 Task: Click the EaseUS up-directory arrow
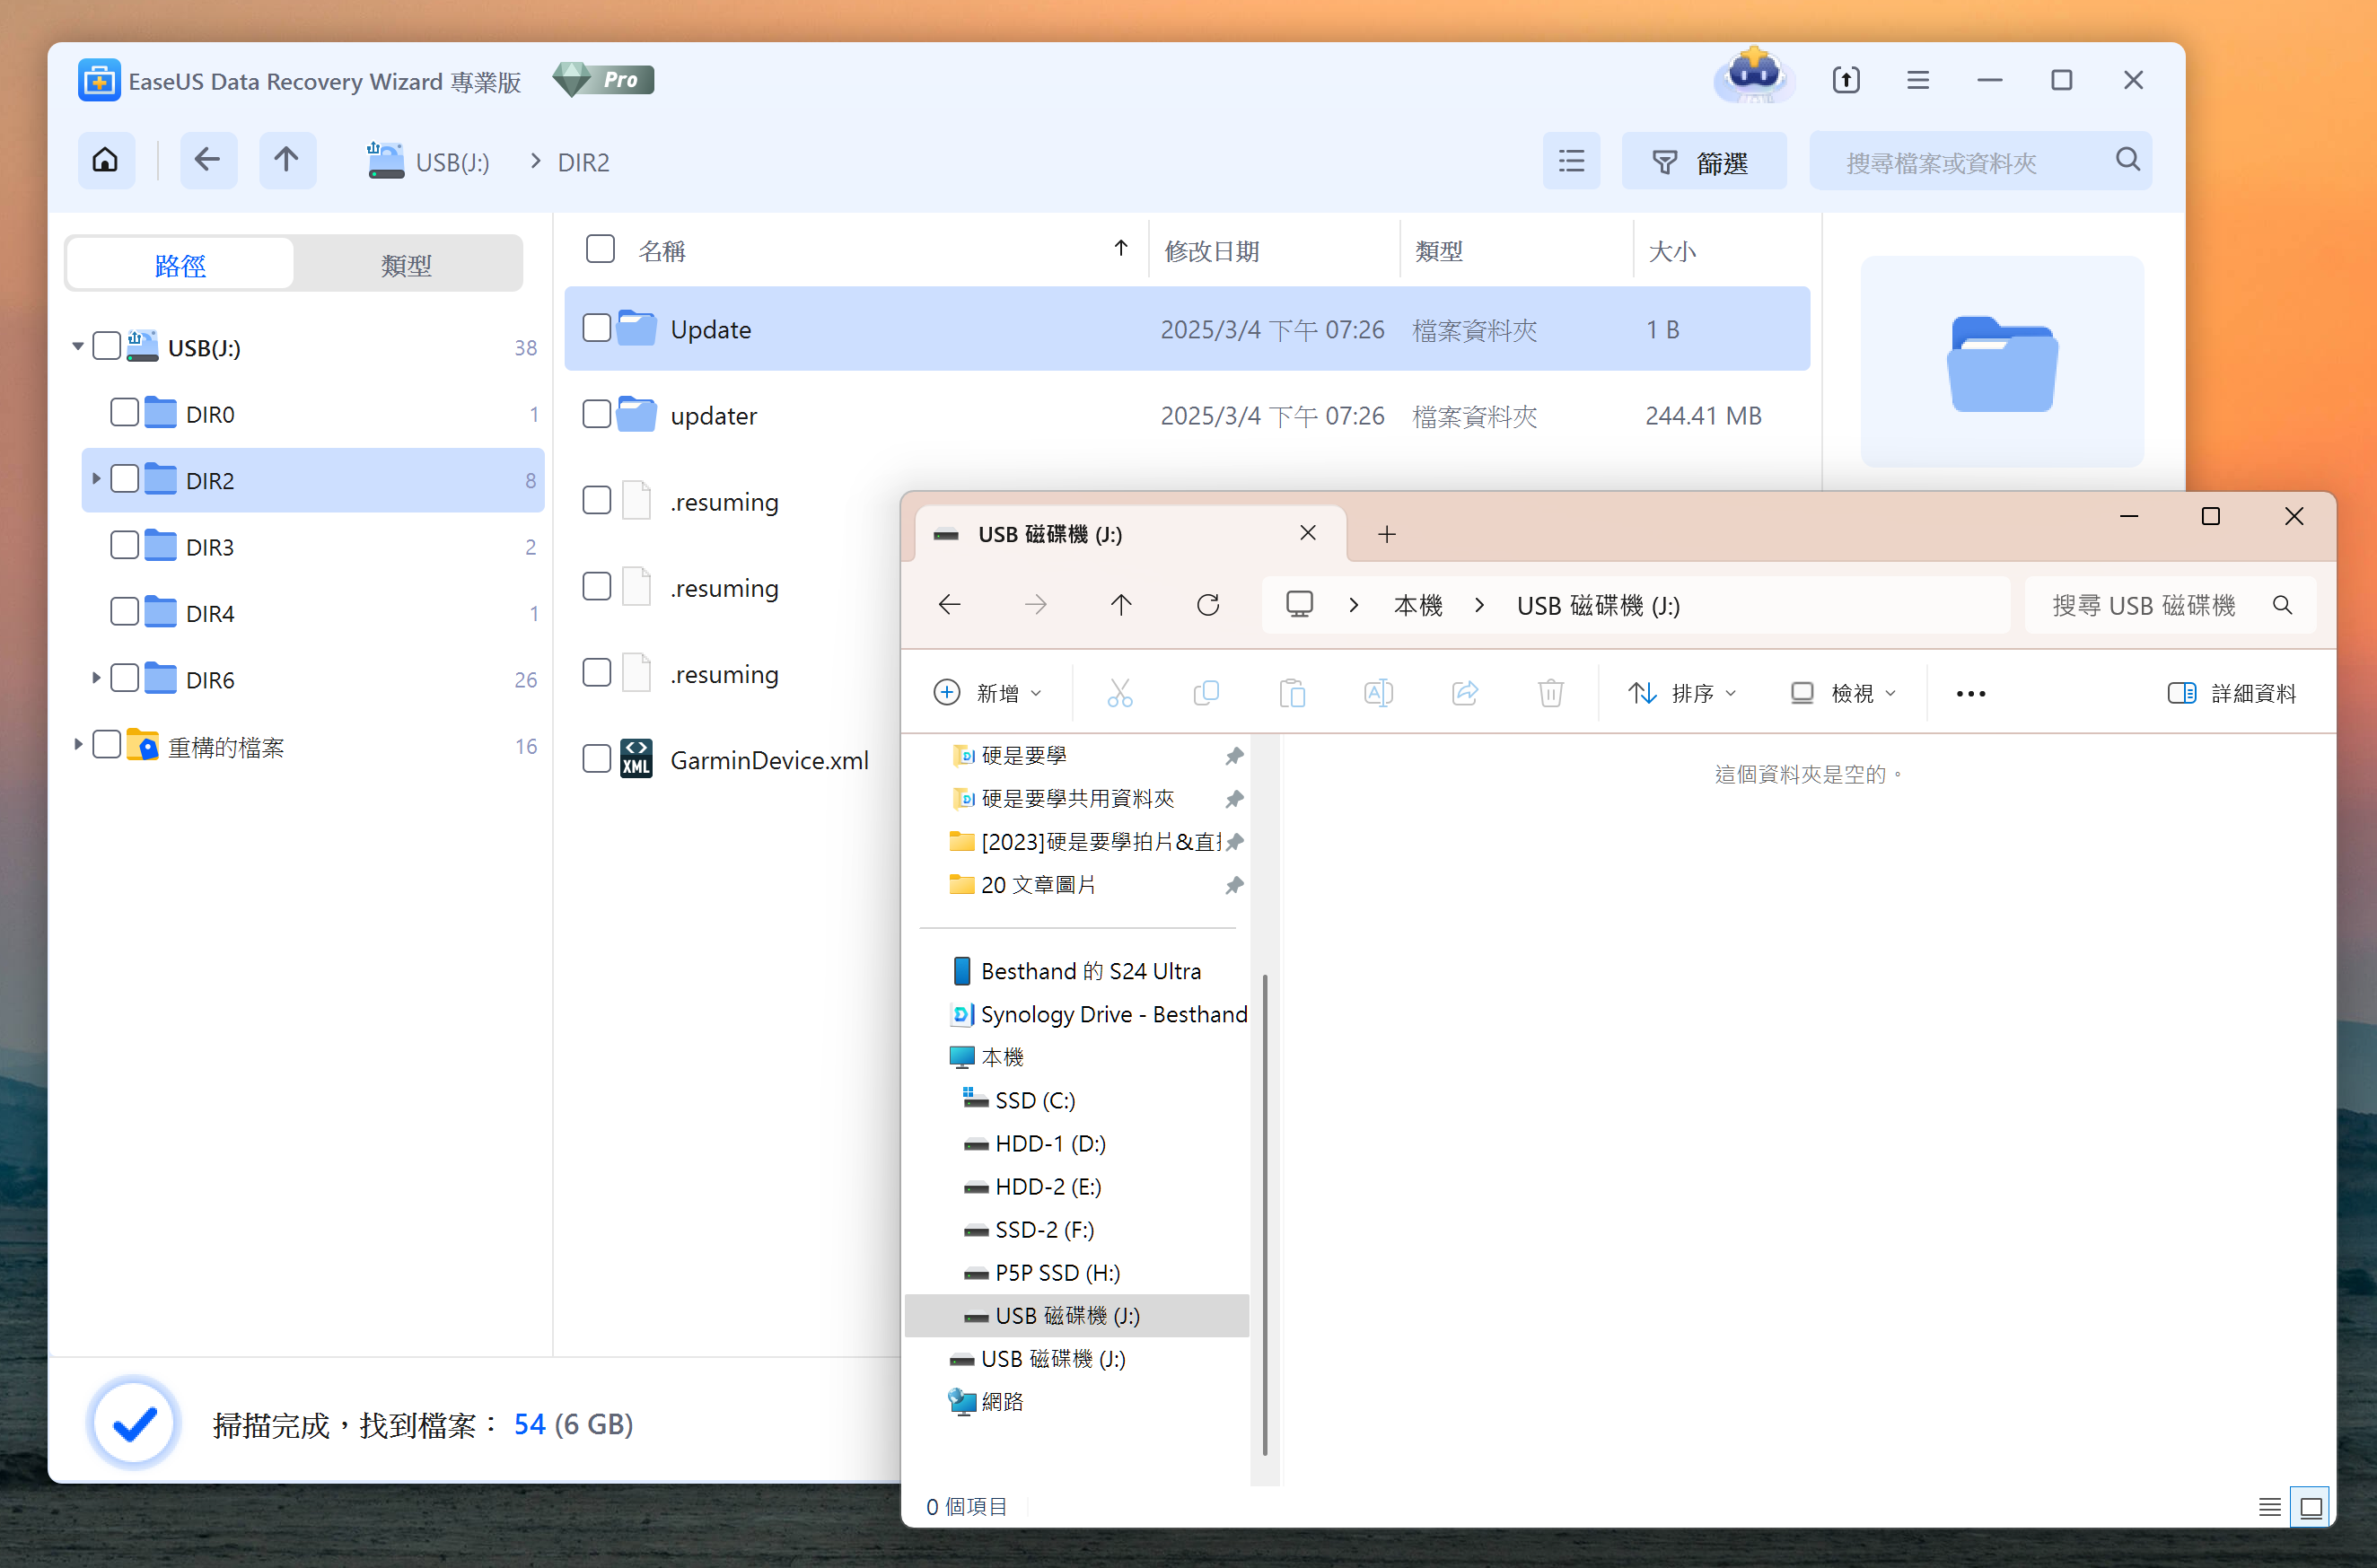point(287,160)
